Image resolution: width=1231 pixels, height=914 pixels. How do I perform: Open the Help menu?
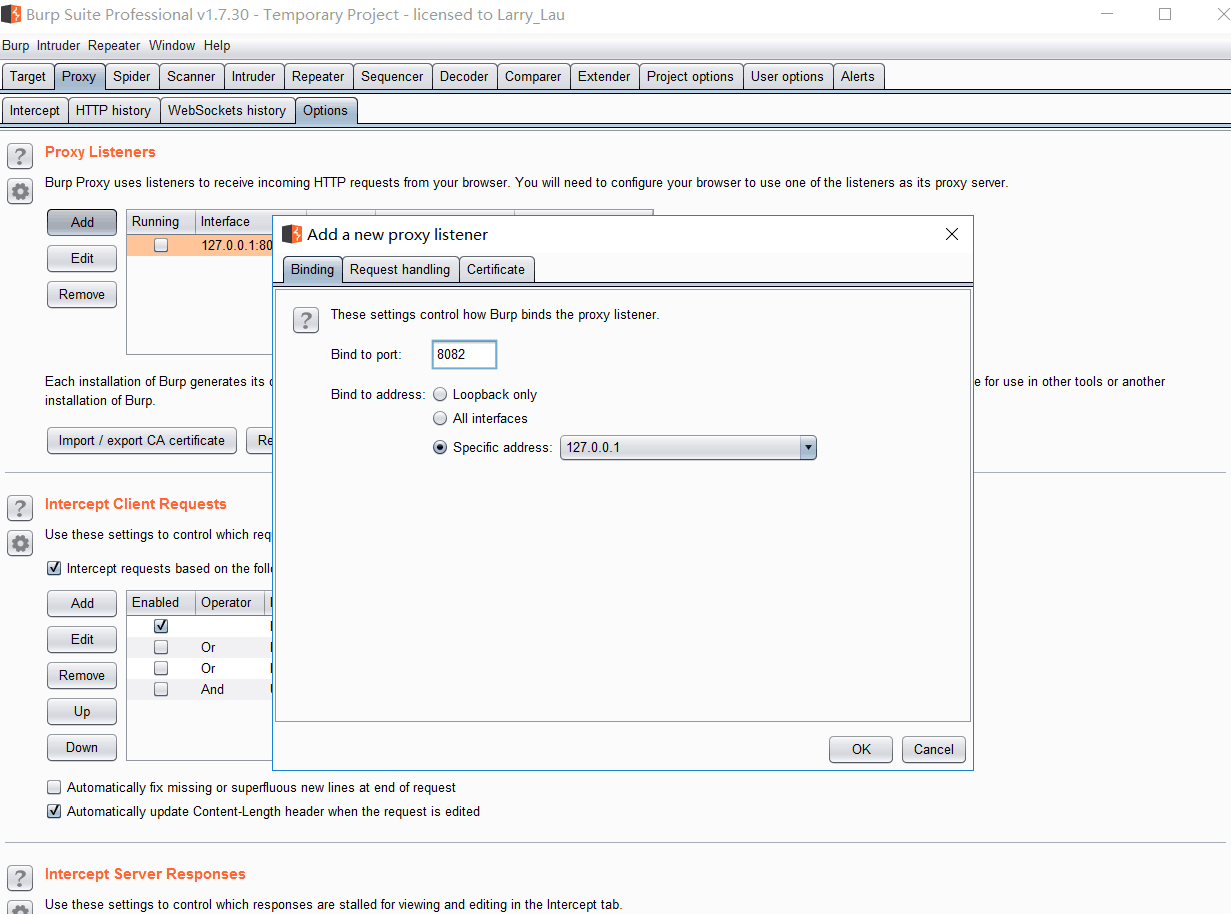tap(217, 45)
